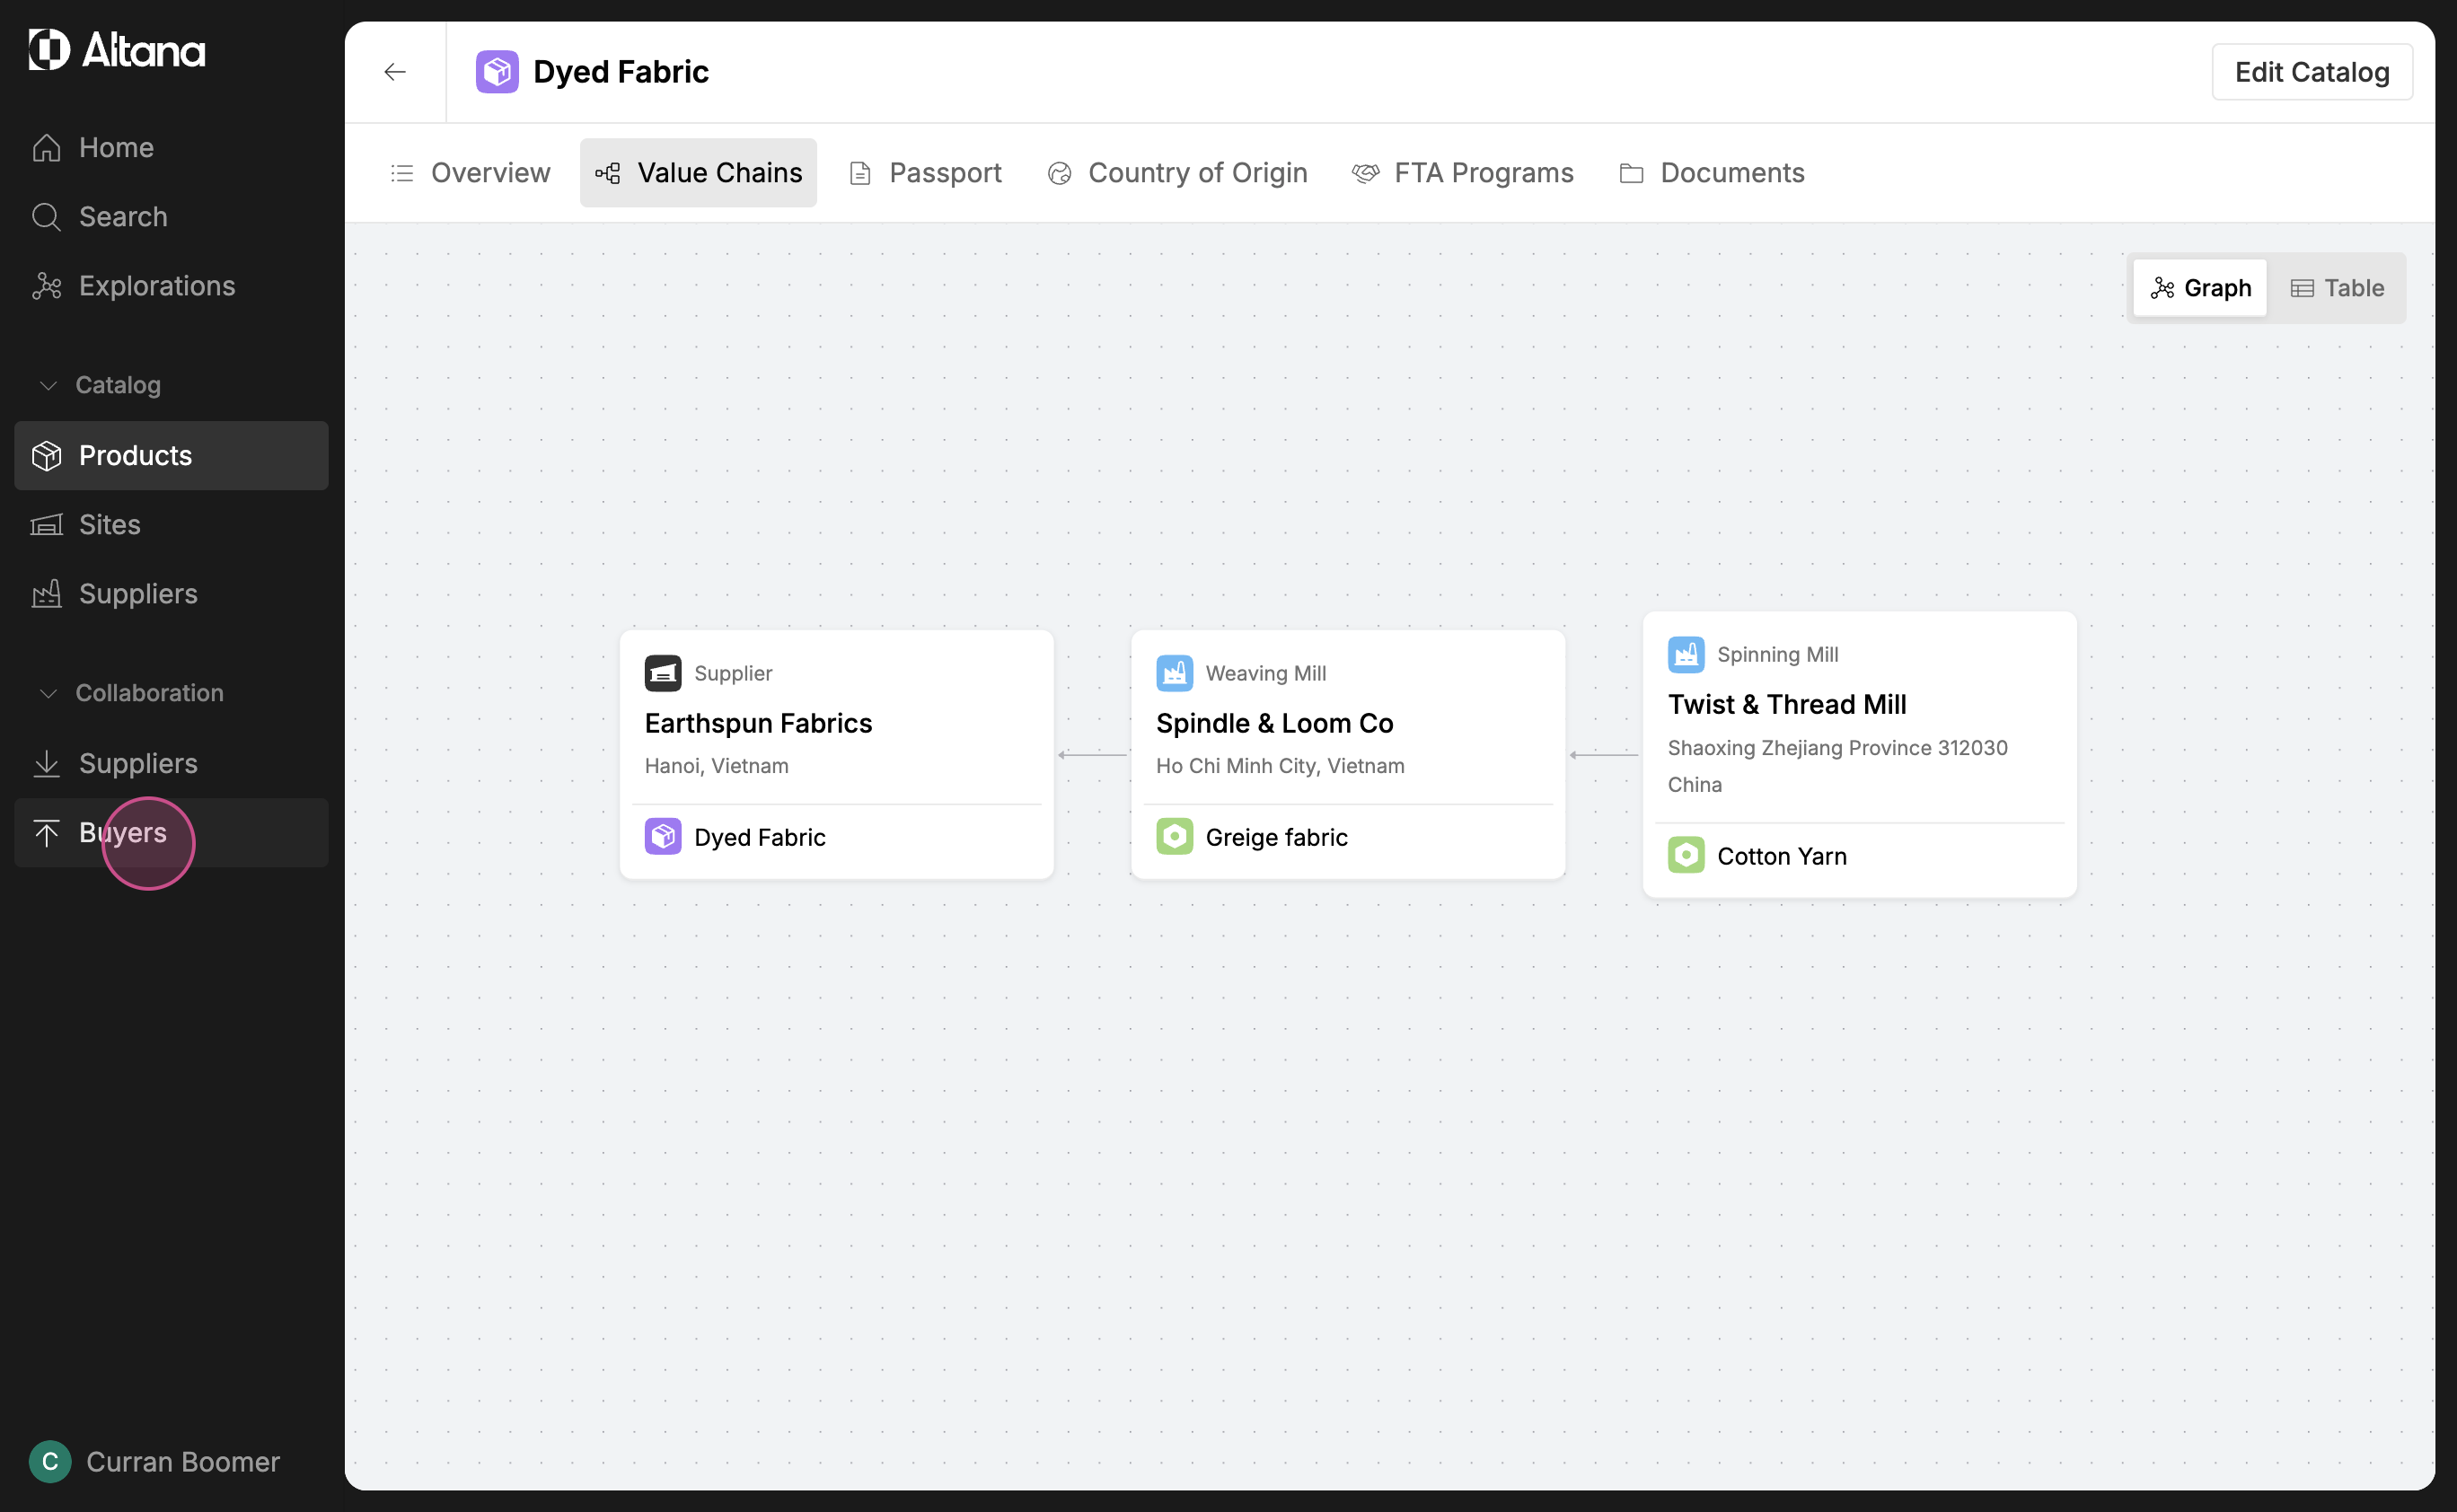Switch to Graph view
The image size is (2457, 1512).
coord(2200,288)
